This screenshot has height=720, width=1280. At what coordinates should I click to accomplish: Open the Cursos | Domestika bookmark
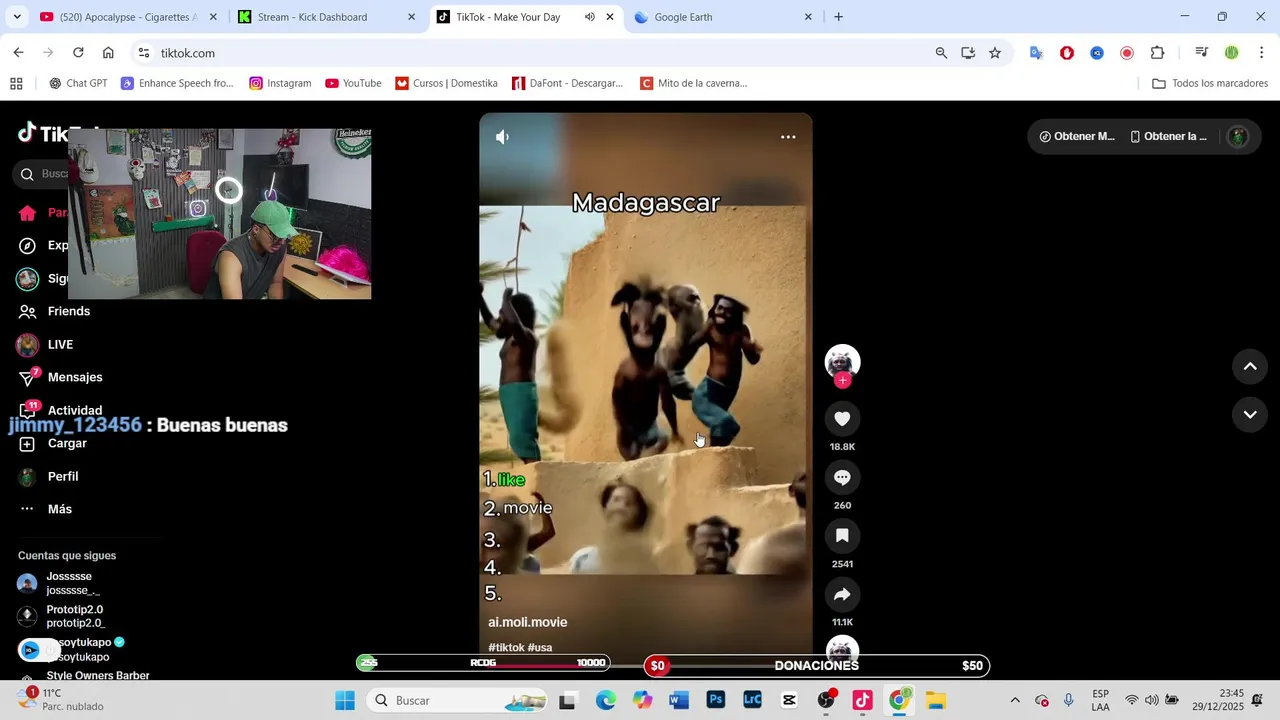[x=446, y=84]
